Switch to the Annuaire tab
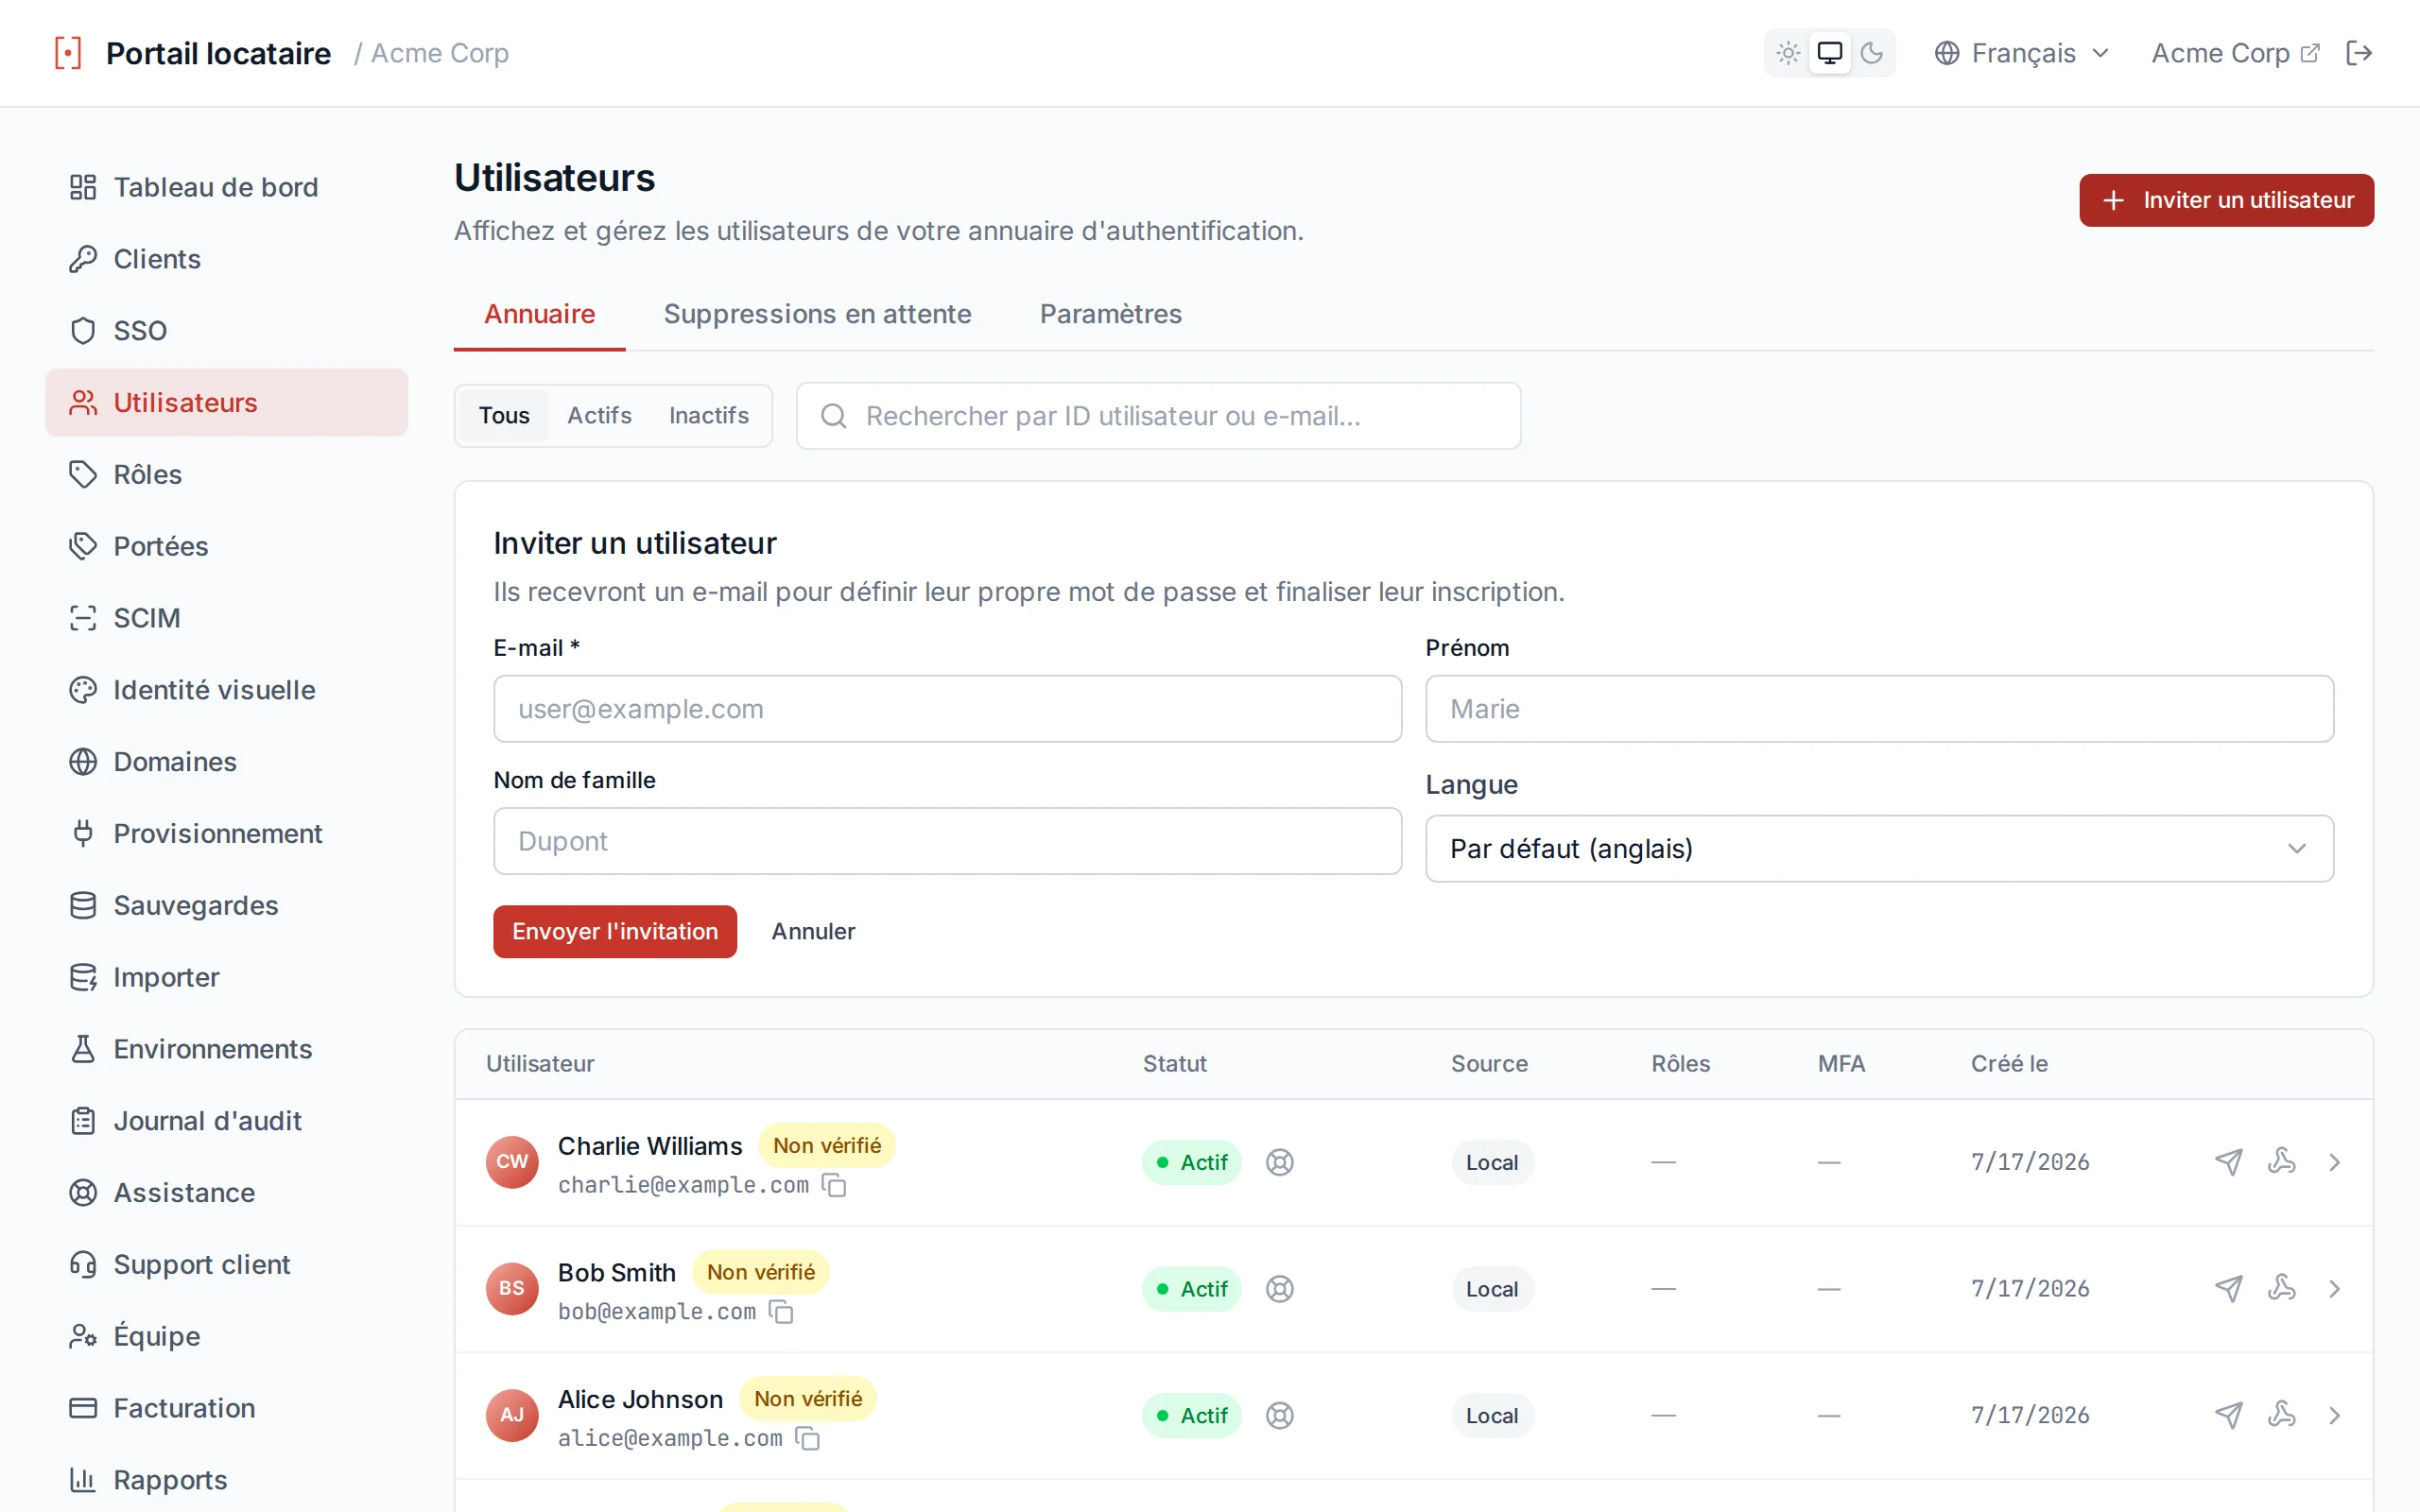 tap(540, 314)
